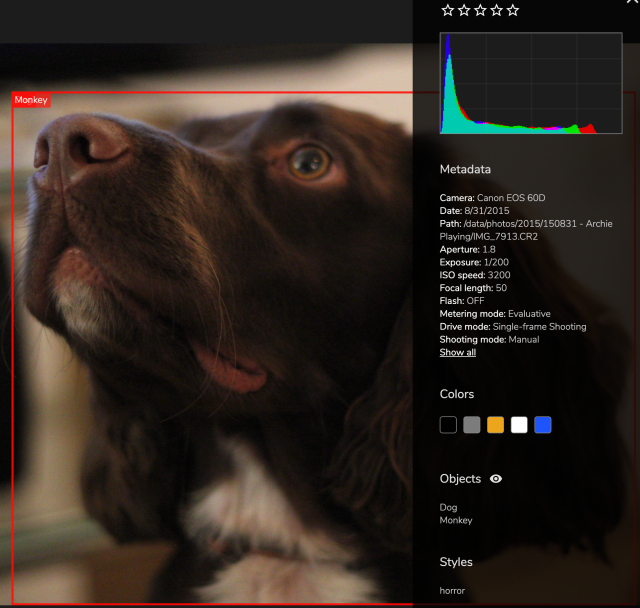Open the Monkey object tag
Image resolution: width=640 pixels, height=608 pixels.
point(456,520)
